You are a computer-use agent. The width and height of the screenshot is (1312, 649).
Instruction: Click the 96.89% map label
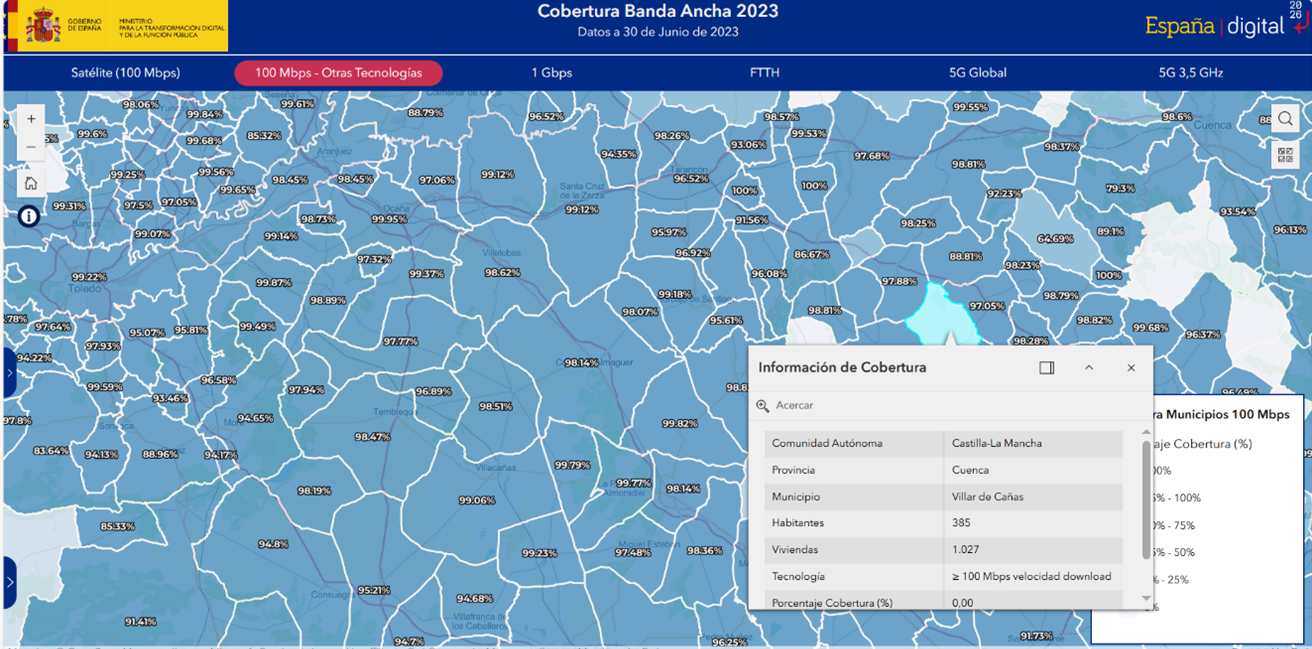(433, 391)
